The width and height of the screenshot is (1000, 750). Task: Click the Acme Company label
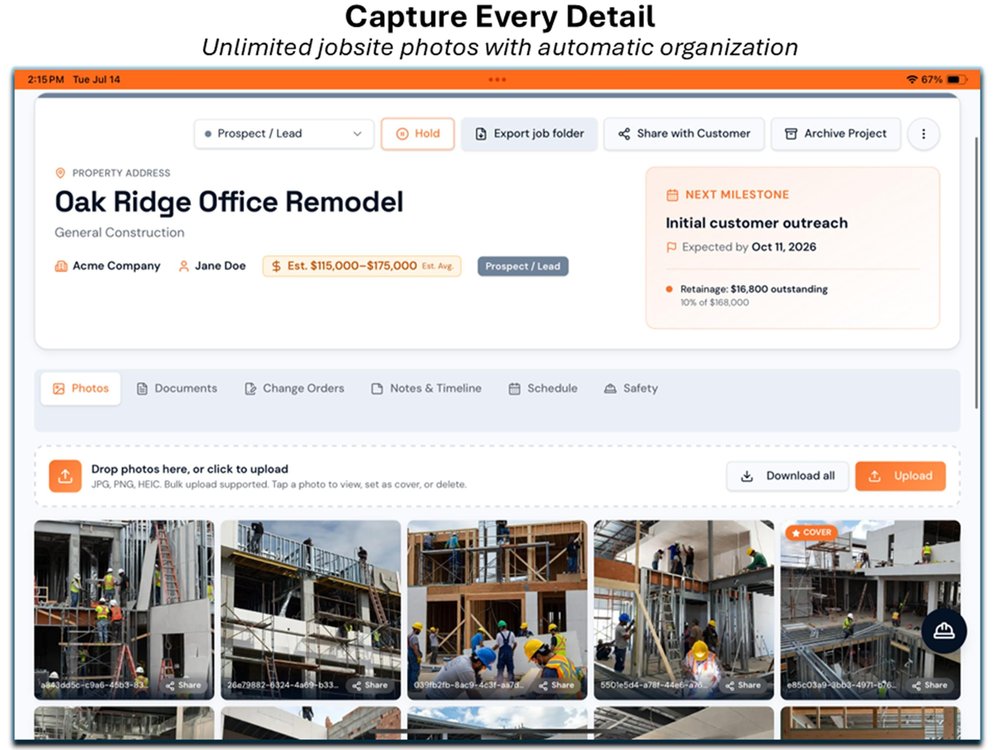tap(117, 266)
